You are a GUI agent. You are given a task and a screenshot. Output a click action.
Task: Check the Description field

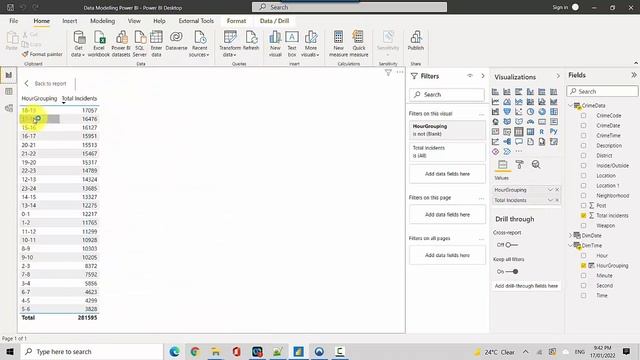pos(583,145)
